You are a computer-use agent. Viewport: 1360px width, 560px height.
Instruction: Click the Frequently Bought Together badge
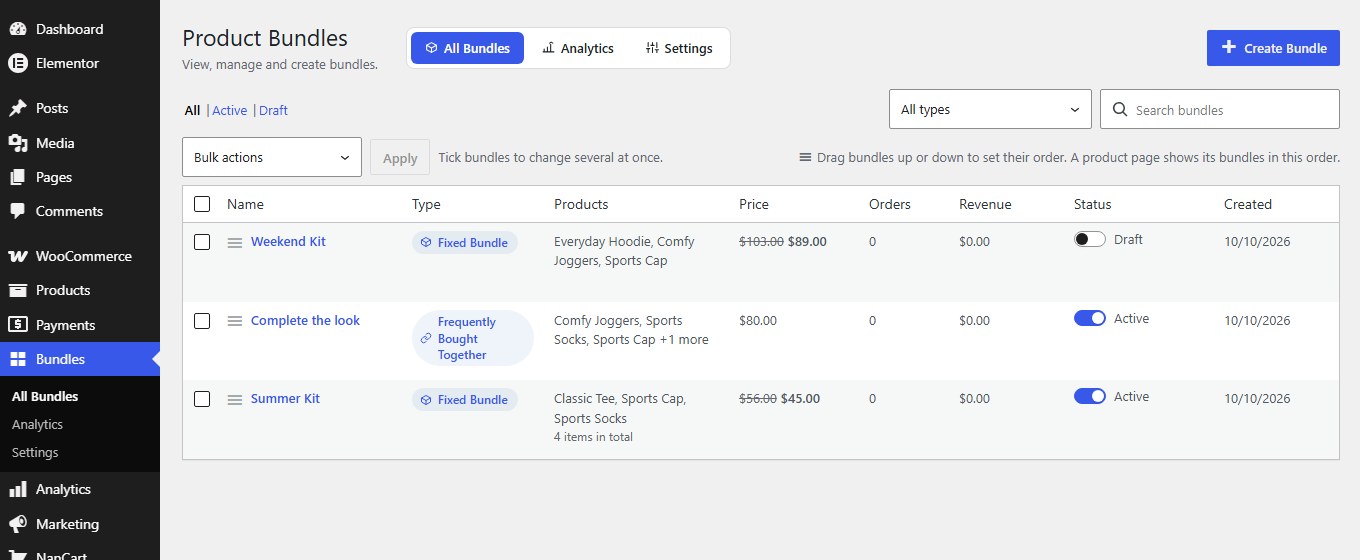[x=472, y=338]
